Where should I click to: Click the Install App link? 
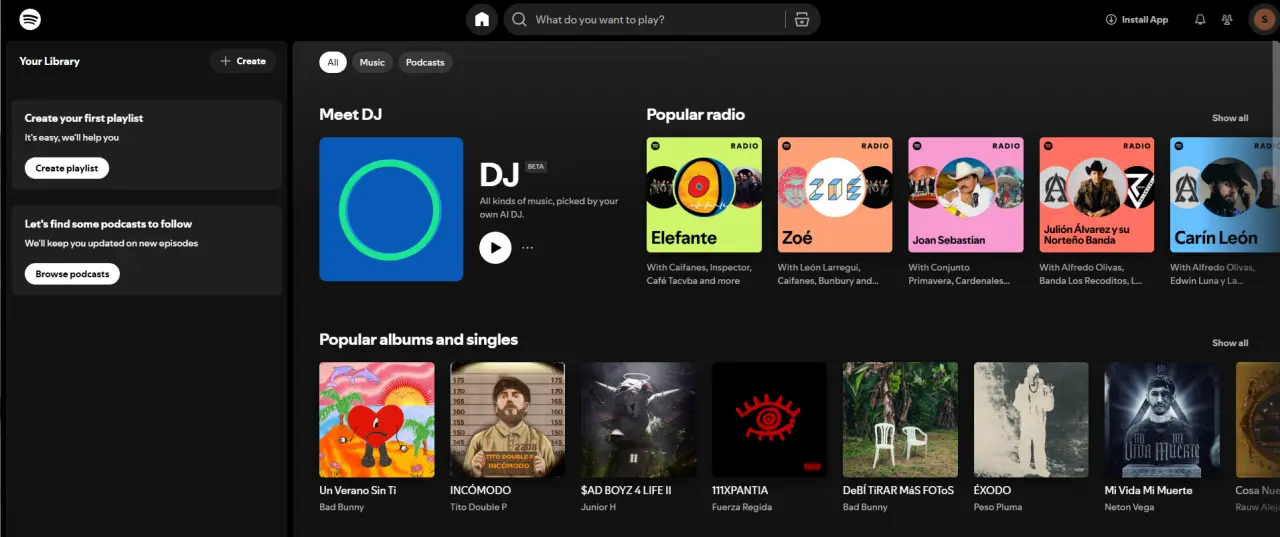click(1137, 19)
